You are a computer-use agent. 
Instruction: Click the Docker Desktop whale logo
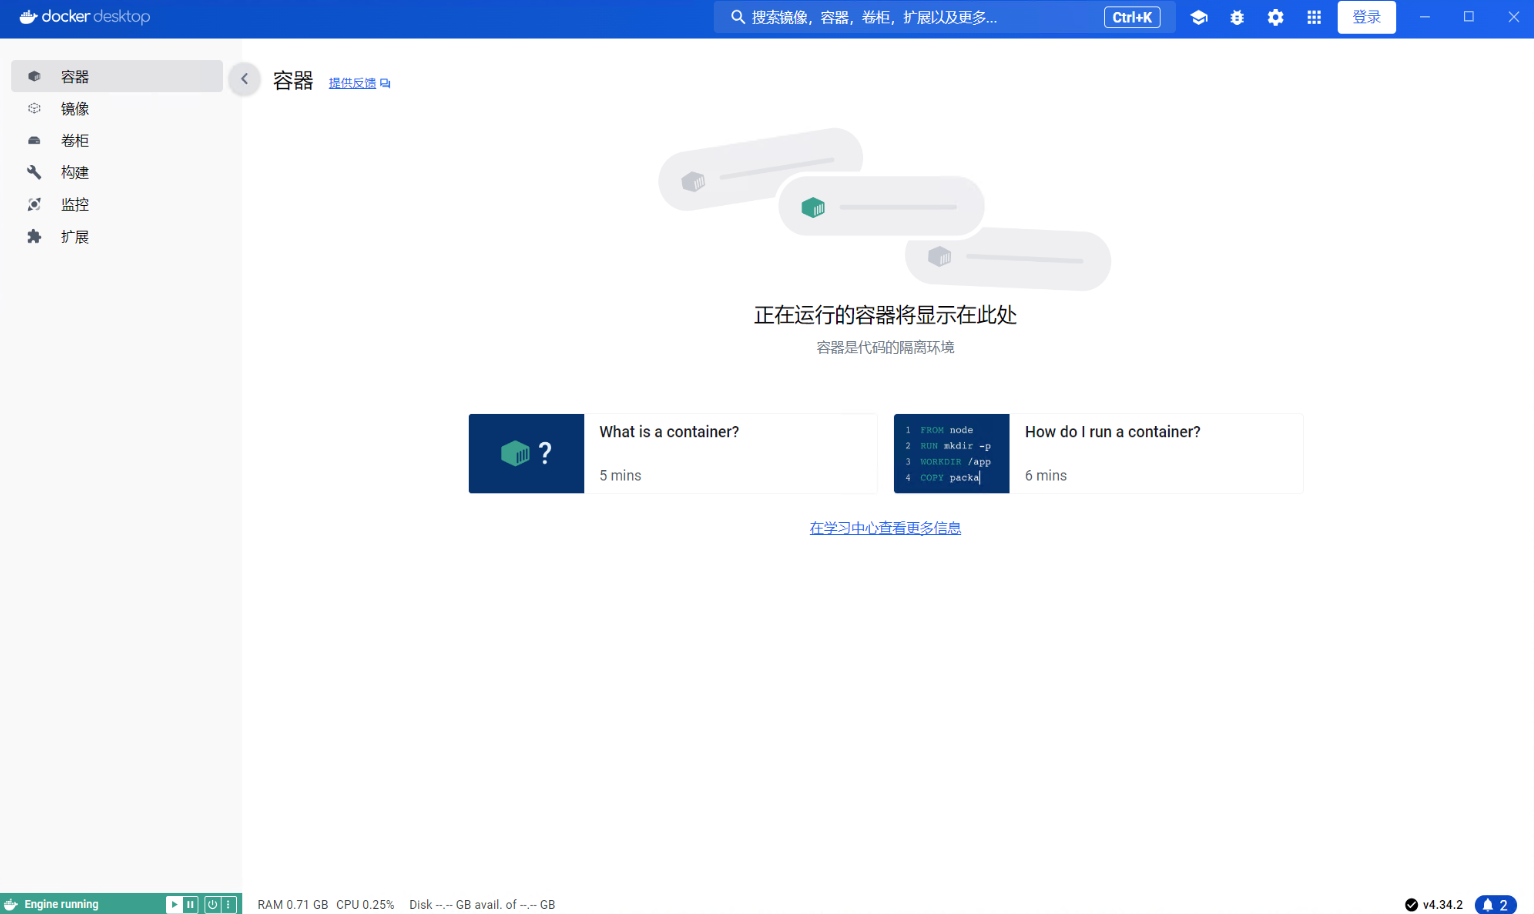[28, 17]
